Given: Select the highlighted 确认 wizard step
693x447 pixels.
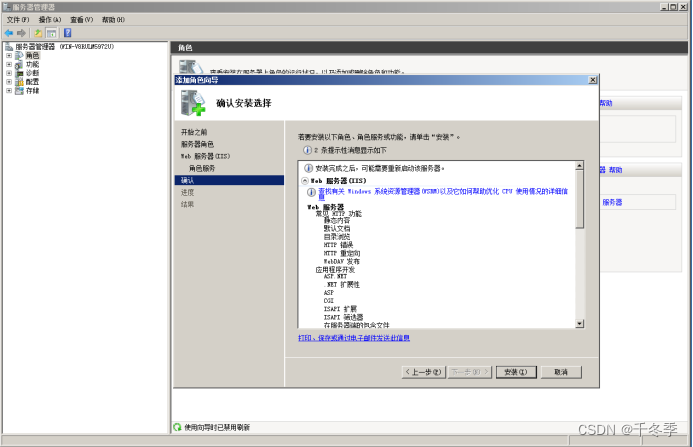Looking at the screenshot, I should [x=229, y=180].
